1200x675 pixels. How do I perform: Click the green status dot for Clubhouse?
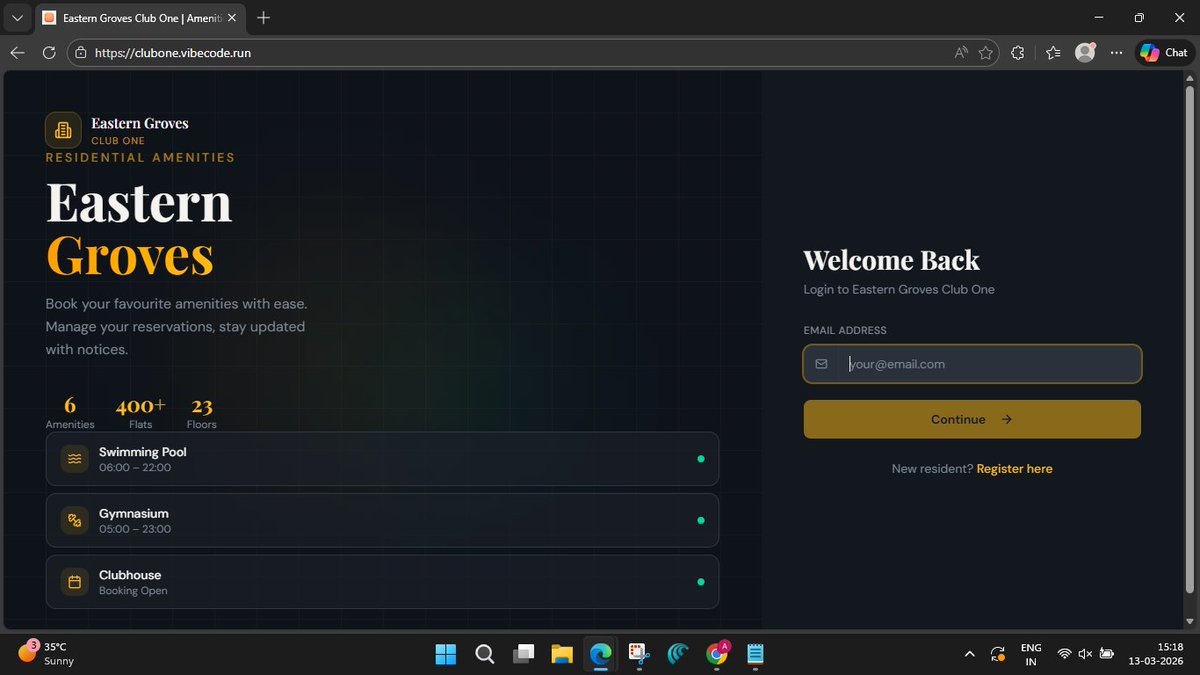click(x=700, y=582)
